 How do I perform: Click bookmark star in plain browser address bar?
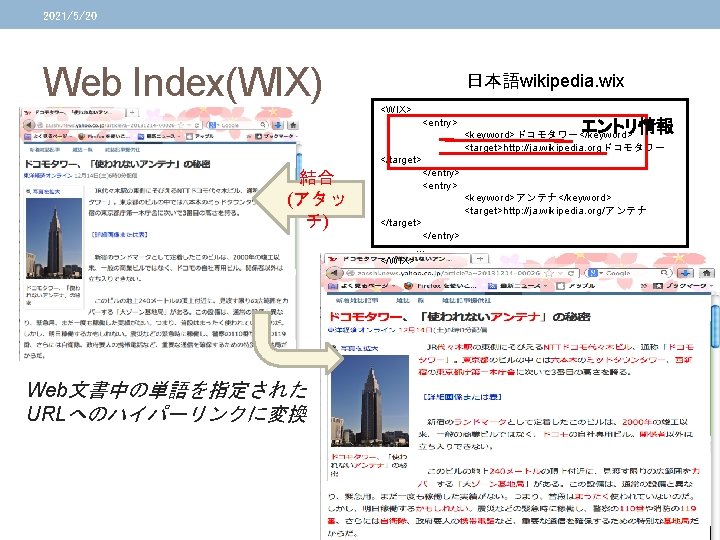point(181,125)
